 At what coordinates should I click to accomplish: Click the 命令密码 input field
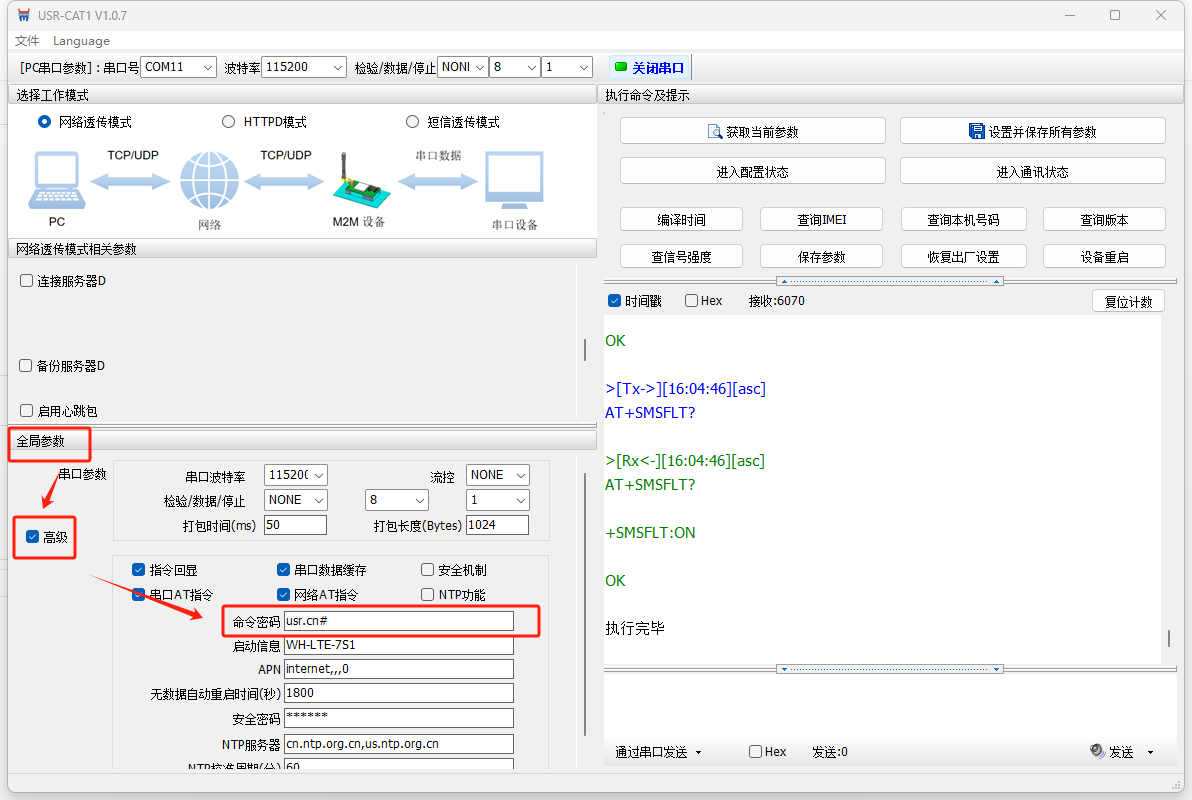tap(398, 621)
